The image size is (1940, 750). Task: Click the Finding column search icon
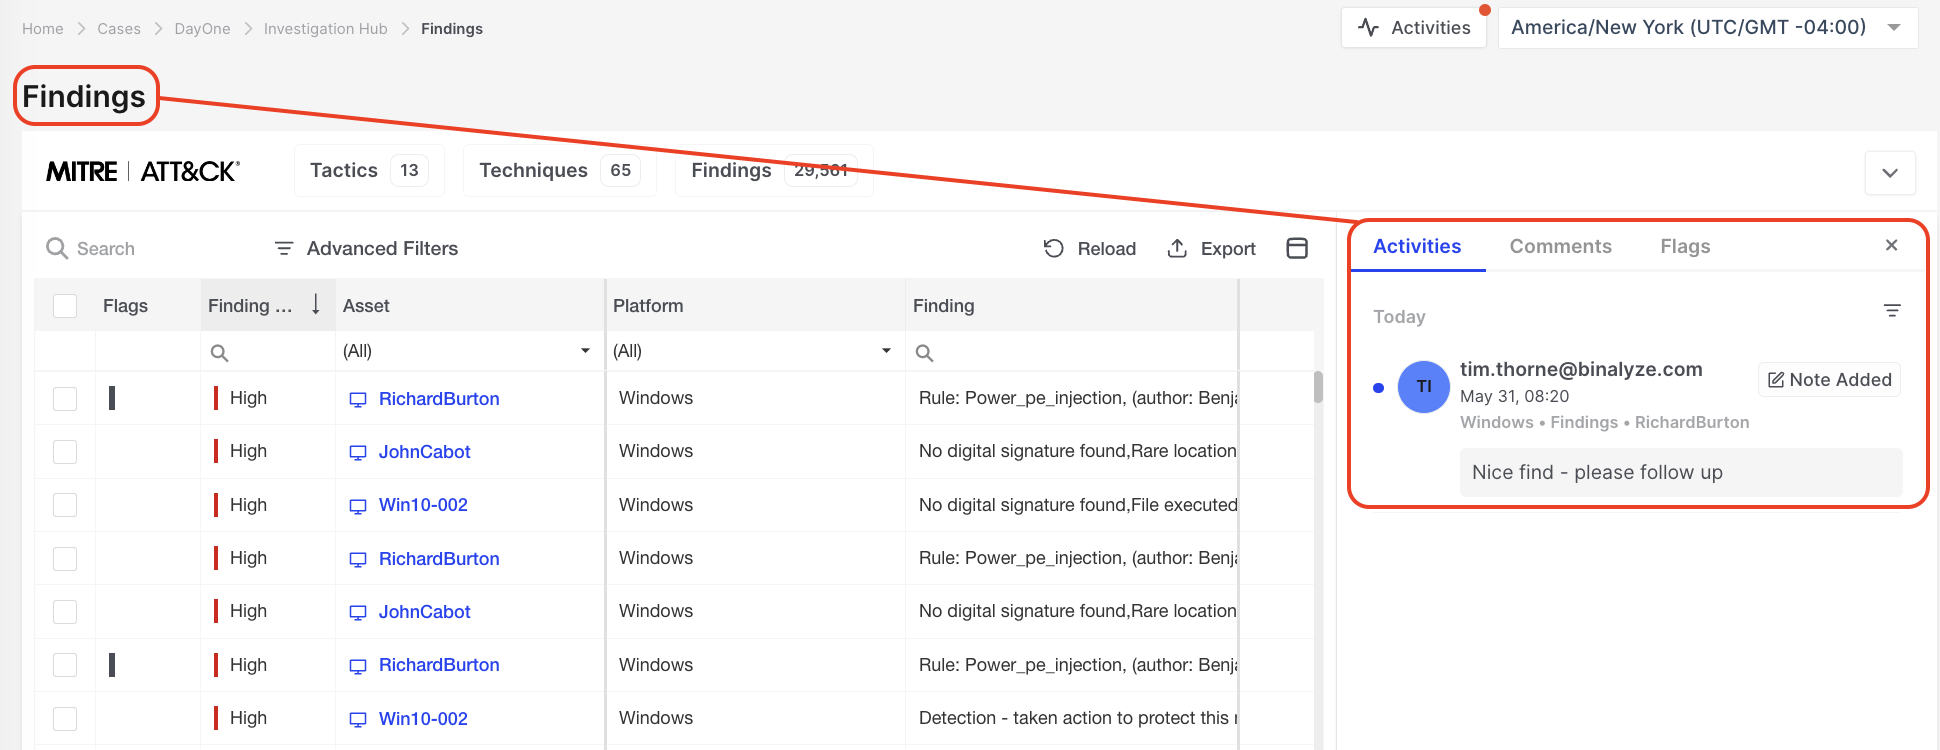[925, 353]
